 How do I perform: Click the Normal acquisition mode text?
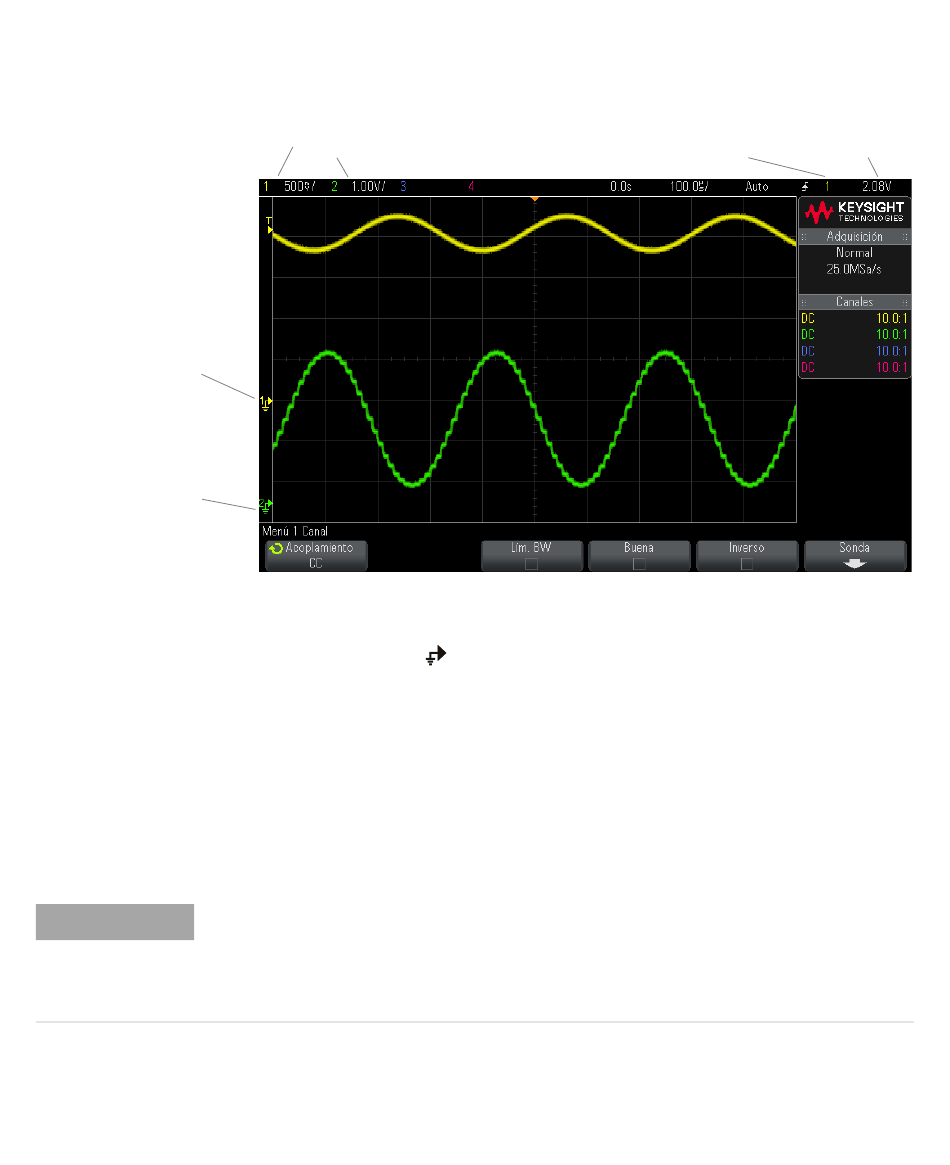point(854,253)
